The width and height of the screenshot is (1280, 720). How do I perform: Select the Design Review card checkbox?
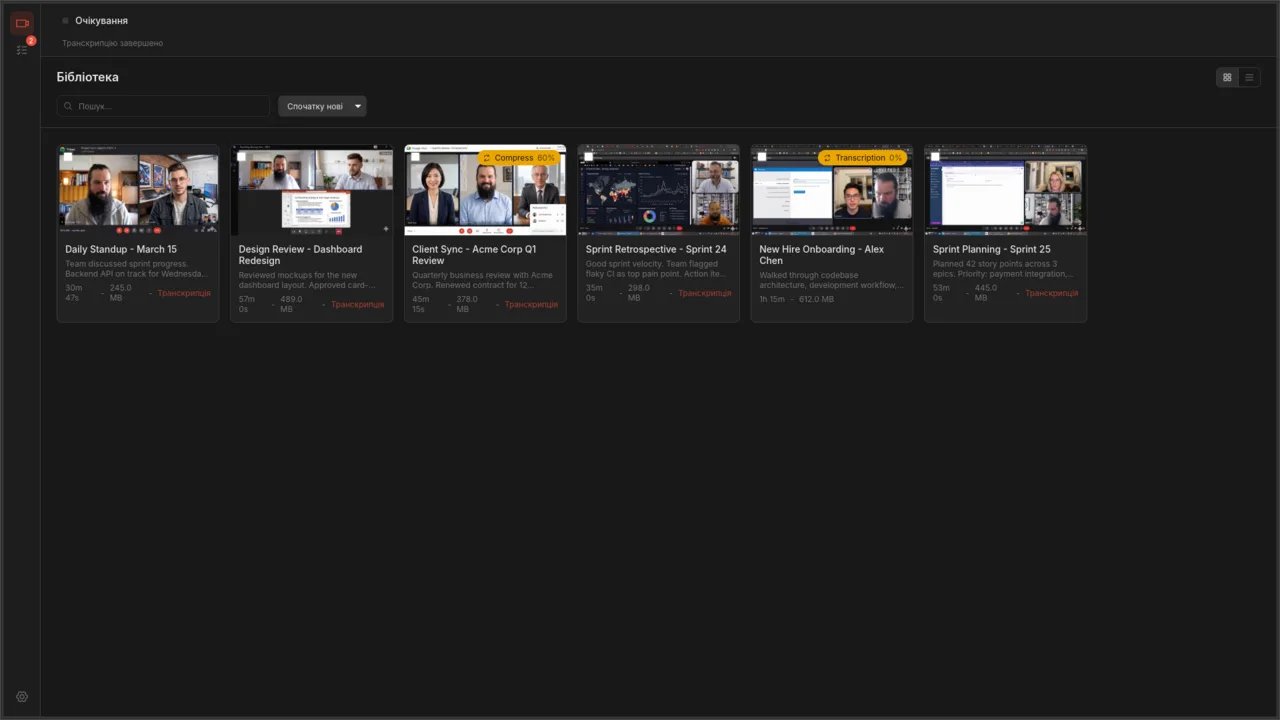pos(241,157)
